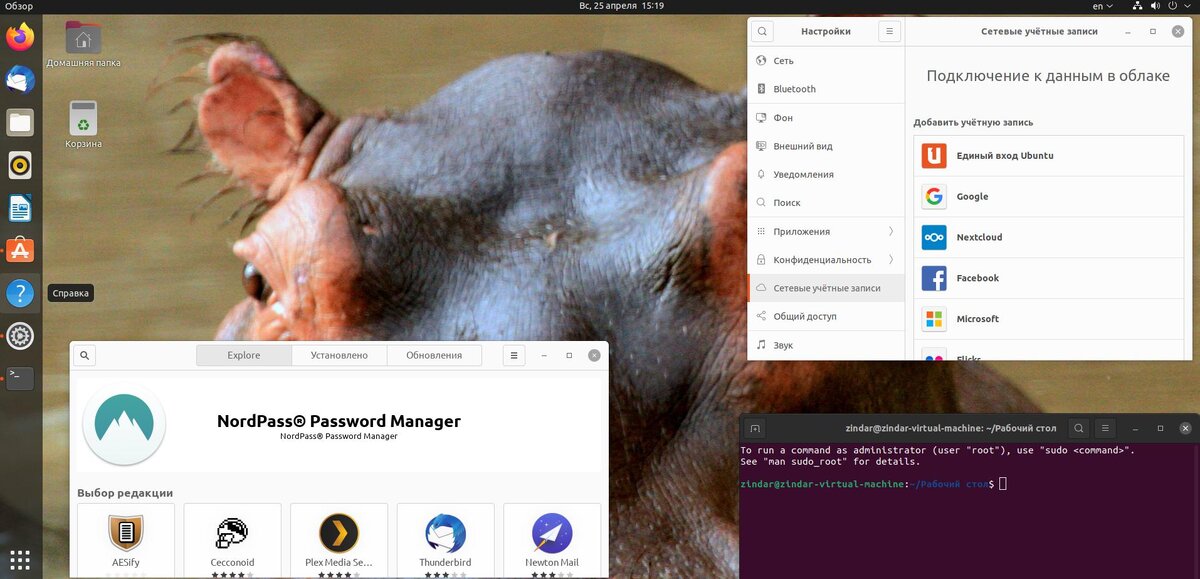The image size is (1200, 579).
Task: Open LibreOffice Writer dock icon
Action: [x=20, y=208]
